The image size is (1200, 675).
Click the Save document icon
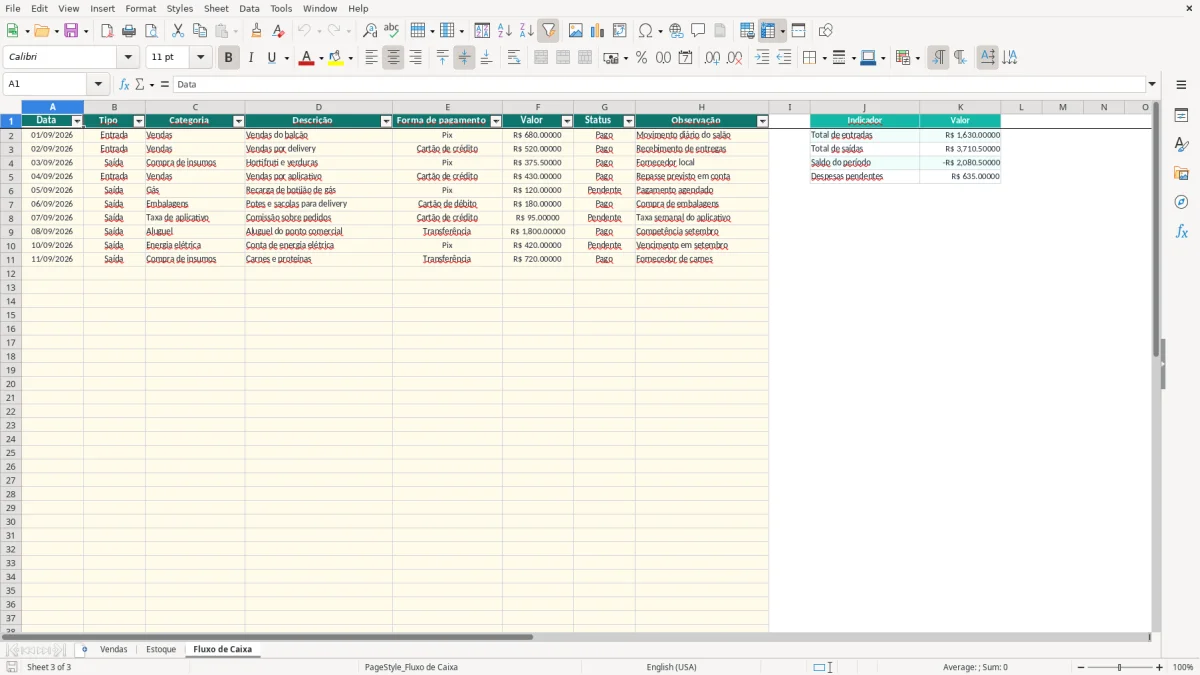click(x=71, y=31)
